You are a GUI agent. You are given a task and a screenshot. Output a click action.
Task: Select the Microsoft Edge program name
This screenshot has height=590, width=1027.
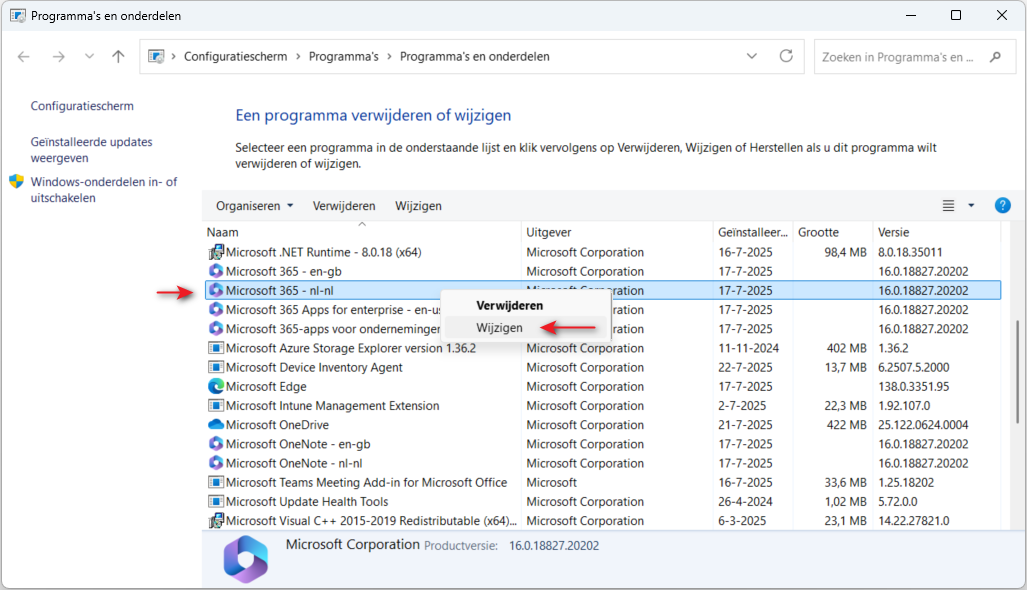(x=266, y=386)
